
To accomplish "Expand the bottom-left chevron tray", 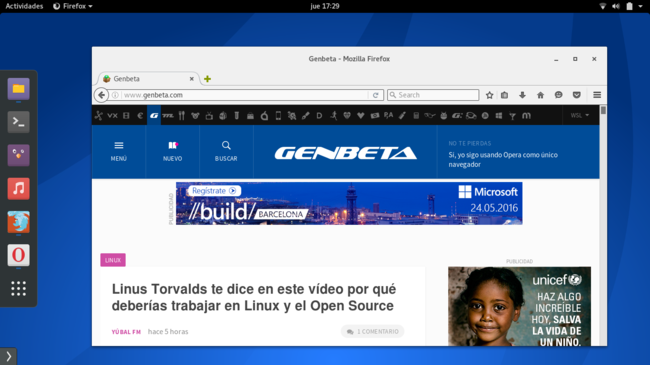I will pos(8,356).
